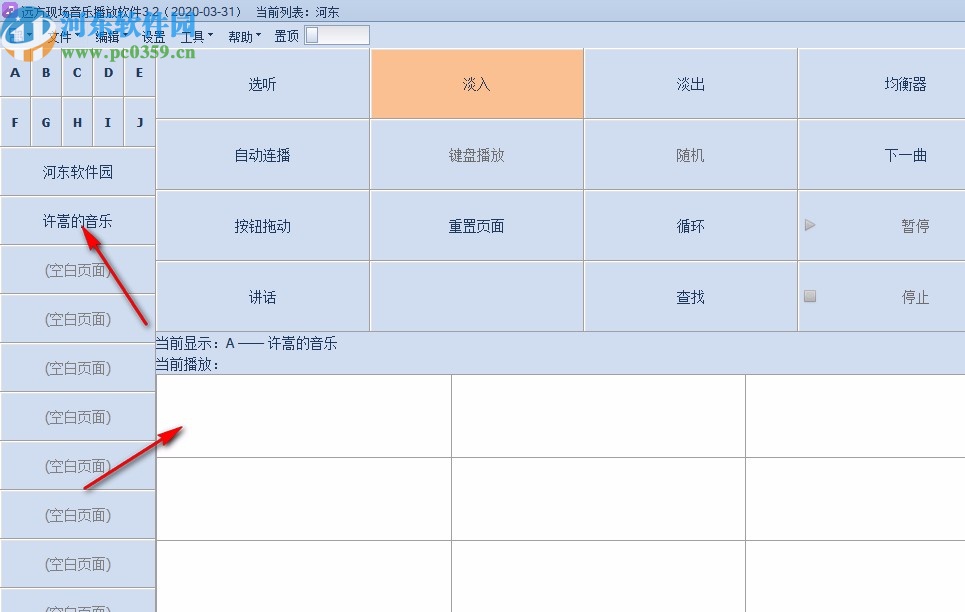Viewport: 965px width, 612px height.
Task: Open the 文件 dropdown menu
Action: (x=60, y=34)
